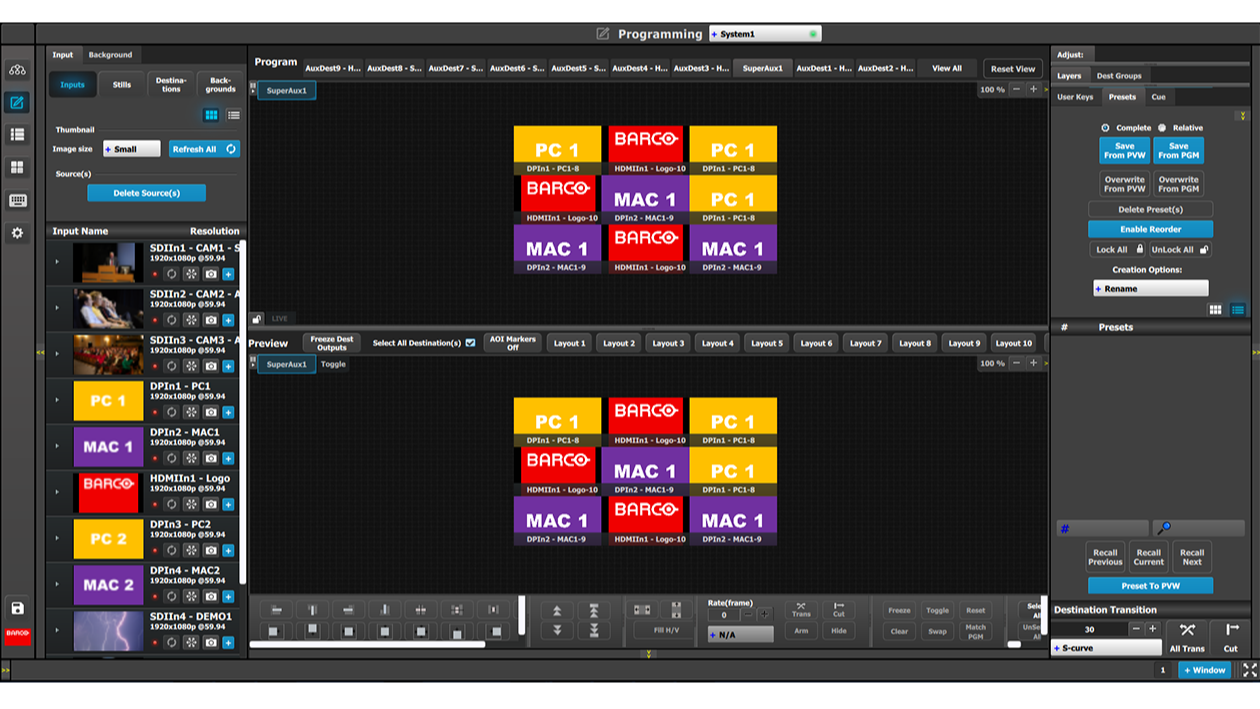Viewport: 1260px width, 709px height.
Task: Click Enable Reorder
Action: (1150, 229)
